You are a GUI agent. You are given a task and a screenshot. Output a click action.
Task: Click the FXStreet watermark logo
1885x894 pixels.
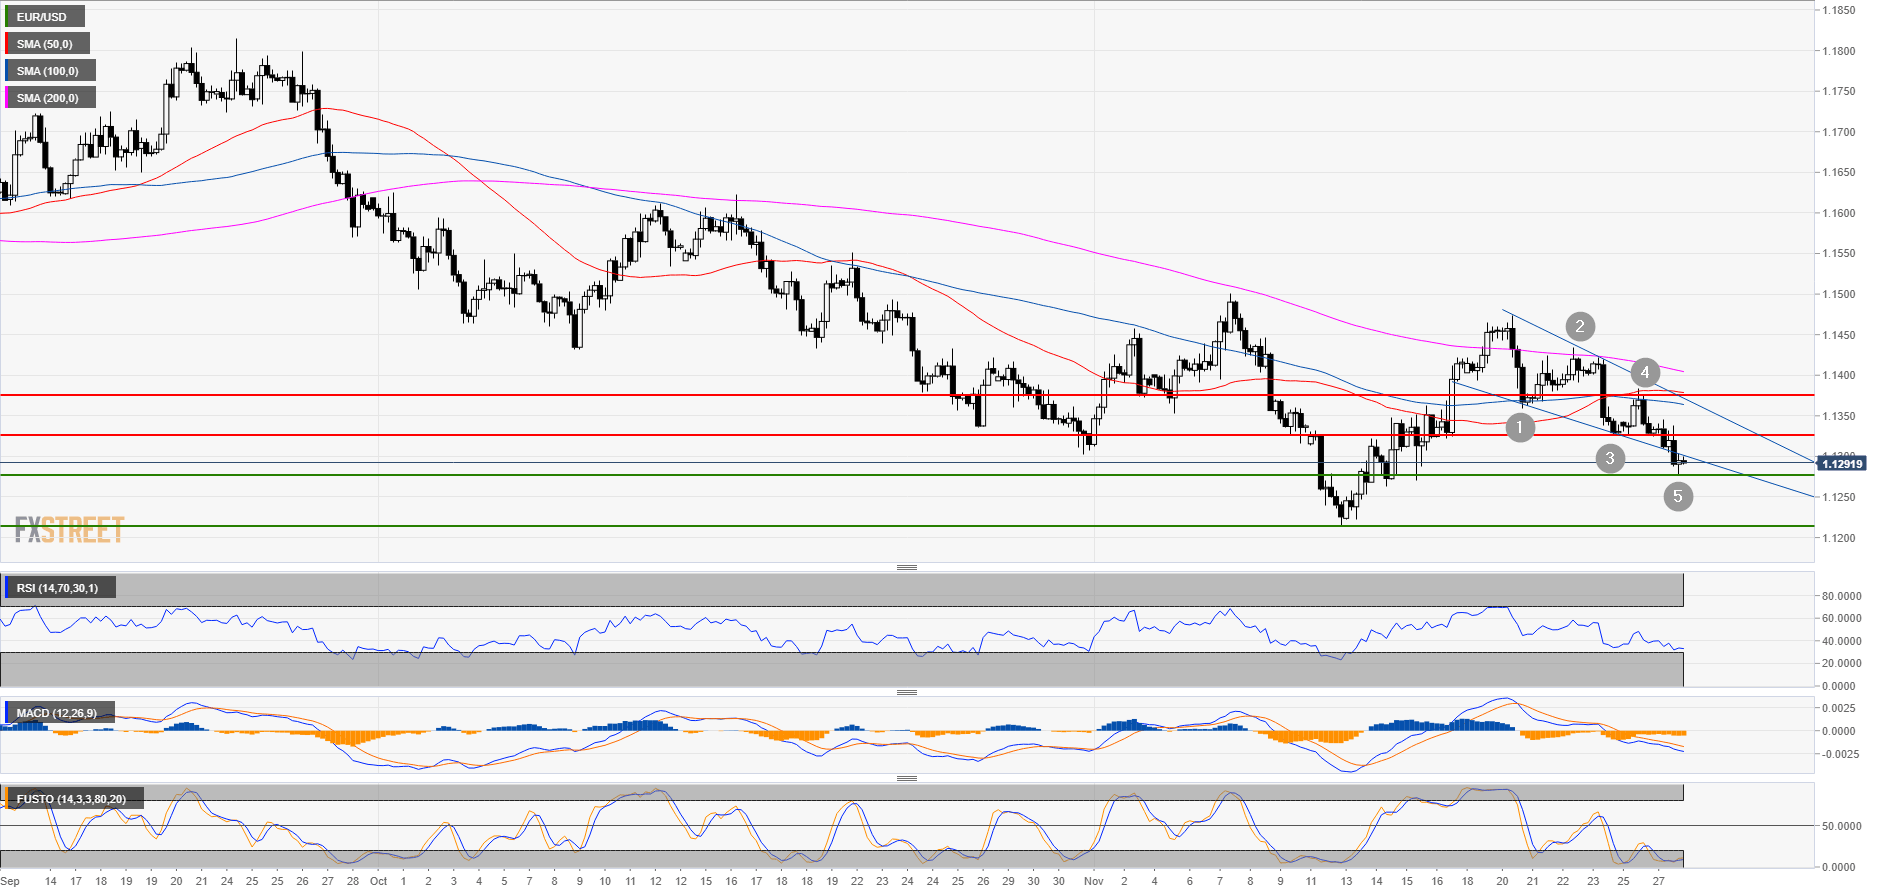69,529
